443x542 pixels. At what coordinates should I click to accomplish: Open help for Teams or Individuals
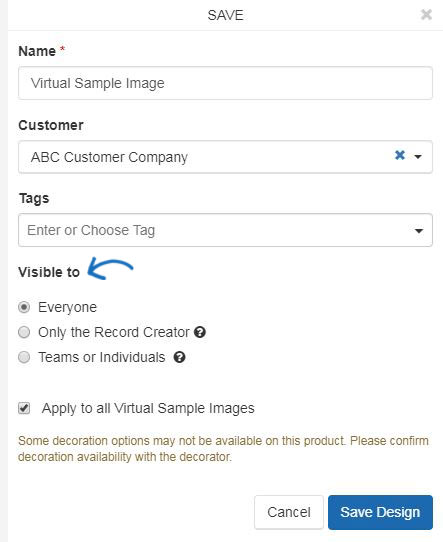179,357
